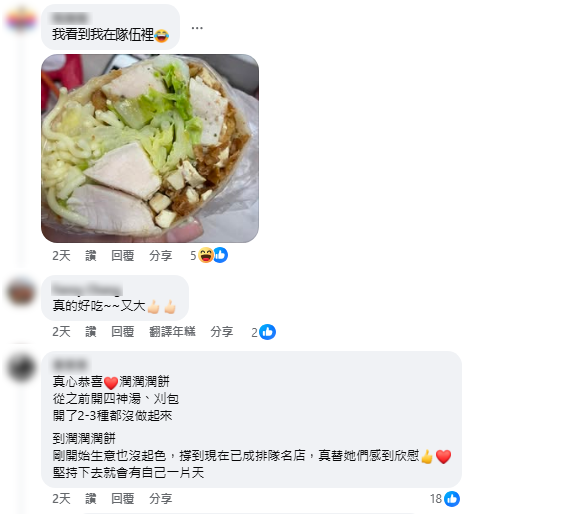Reply to the '真心恭喜潤潤潤餅' comment
579x514 pixels.
123,499
